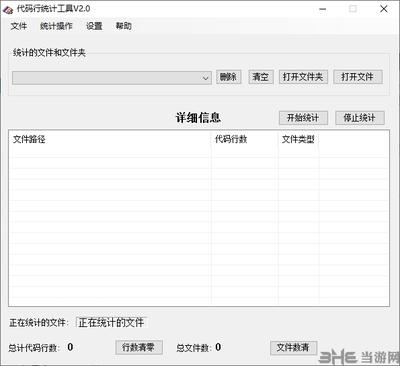Image resolution: width=400 pixels, height=366 pixels.
Task: Click the app icon in title bar
Action: coord(8,9)
